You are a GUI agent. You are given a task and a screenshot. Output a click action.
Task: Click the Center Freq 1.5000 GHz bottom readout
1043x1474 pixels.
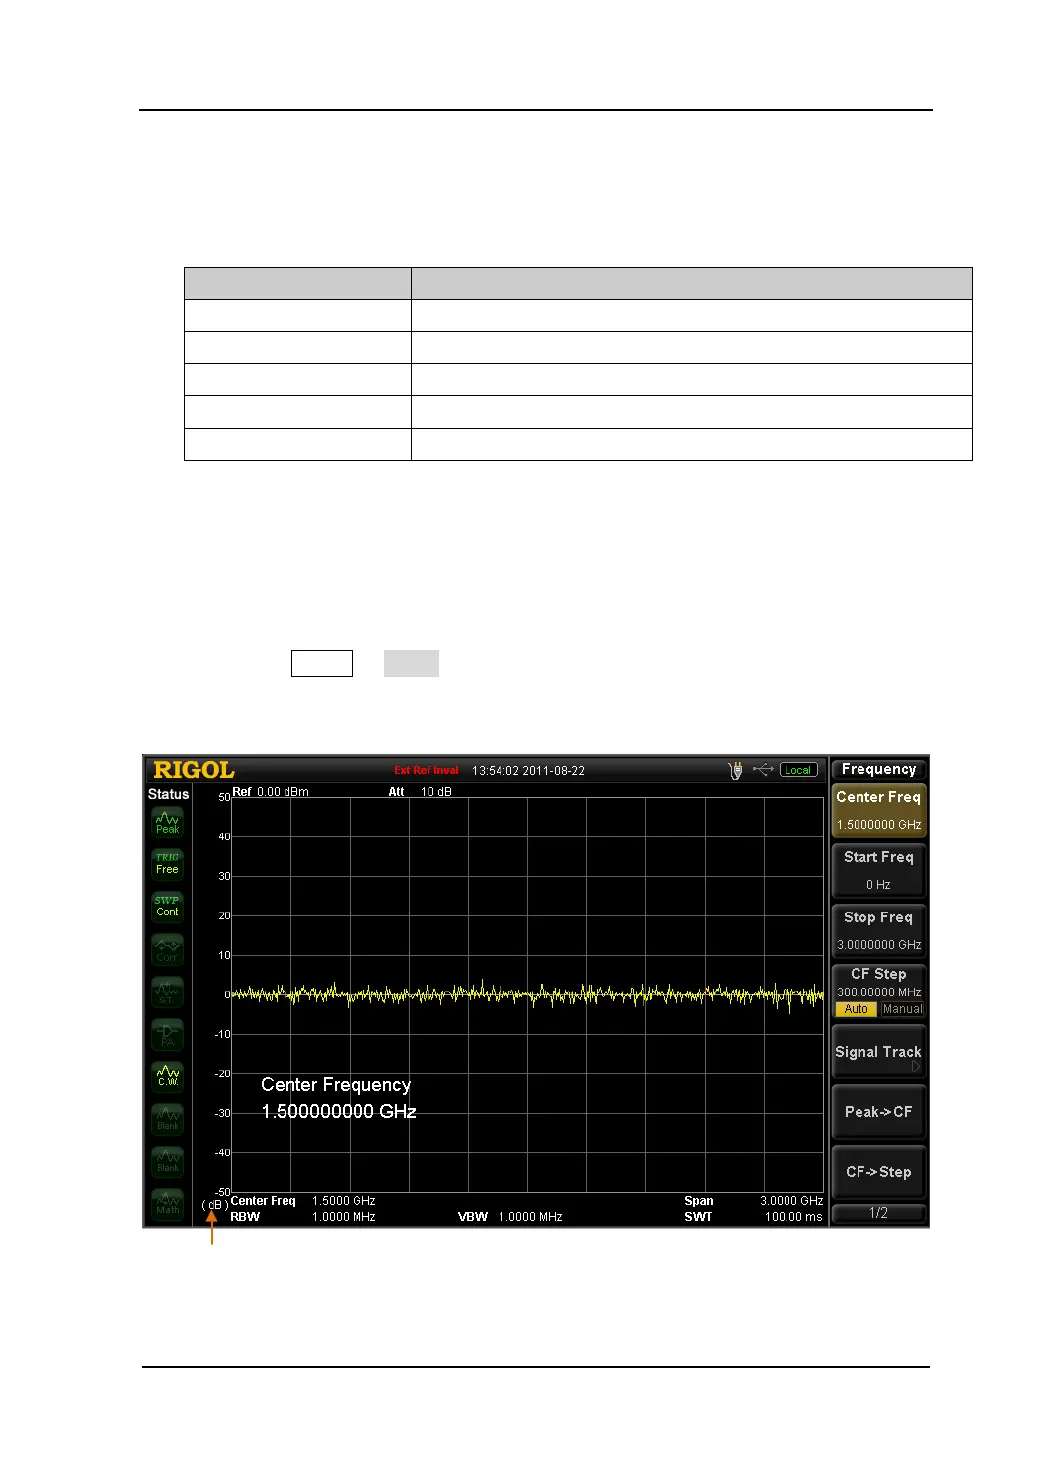pos(303,1201)
